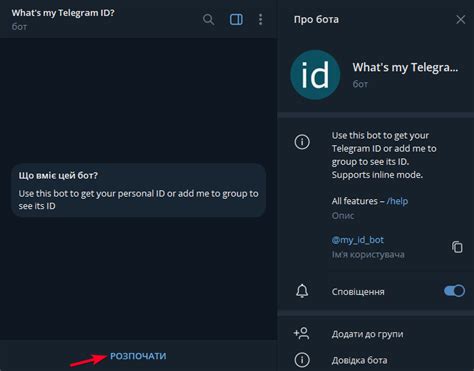The width and height of the screenshot is (474, 371).
Task: Click the Сповіщення label row
Action: [376, 291]
